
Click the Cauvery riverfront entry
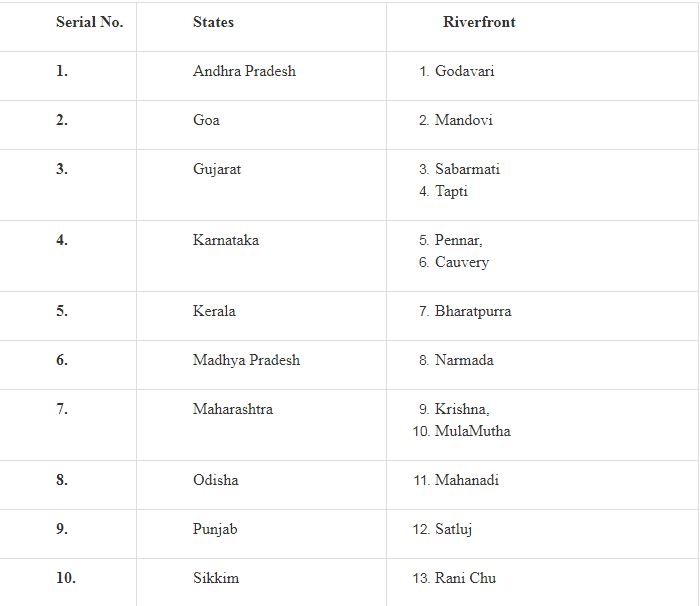[461, 262]
